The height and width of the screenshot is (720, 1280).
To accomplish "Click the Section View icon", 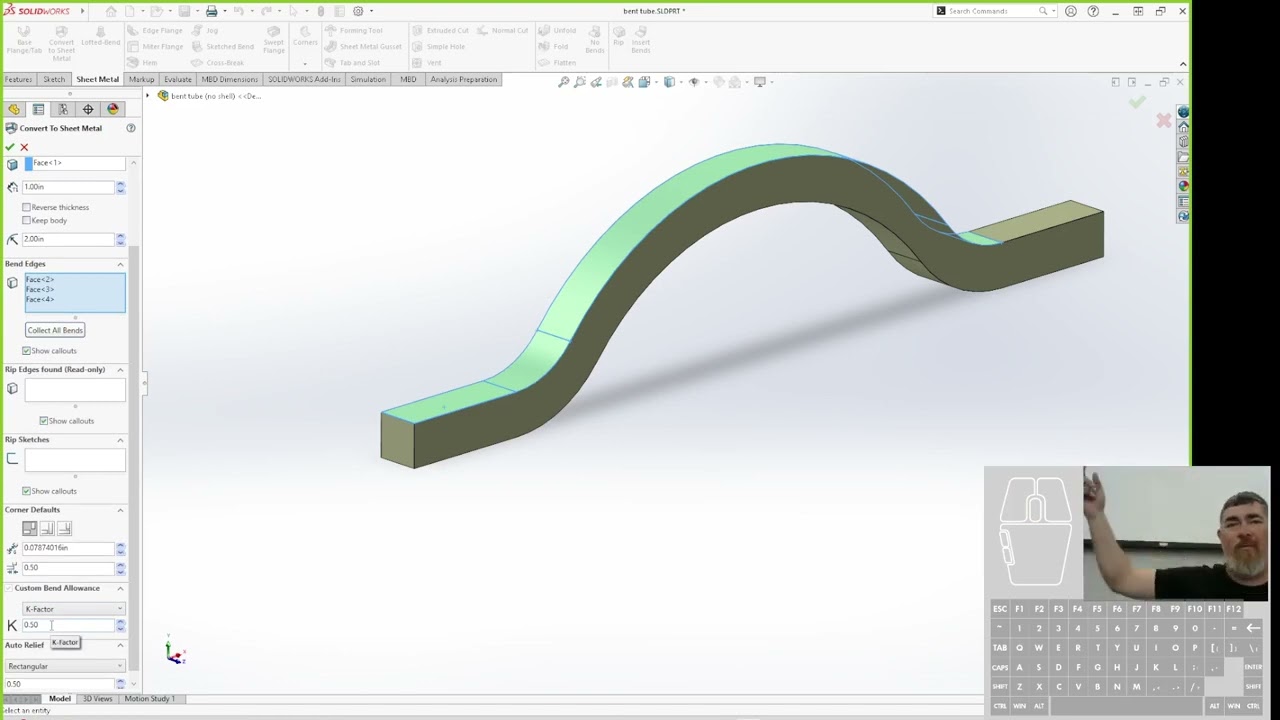I will click(612, 82).
